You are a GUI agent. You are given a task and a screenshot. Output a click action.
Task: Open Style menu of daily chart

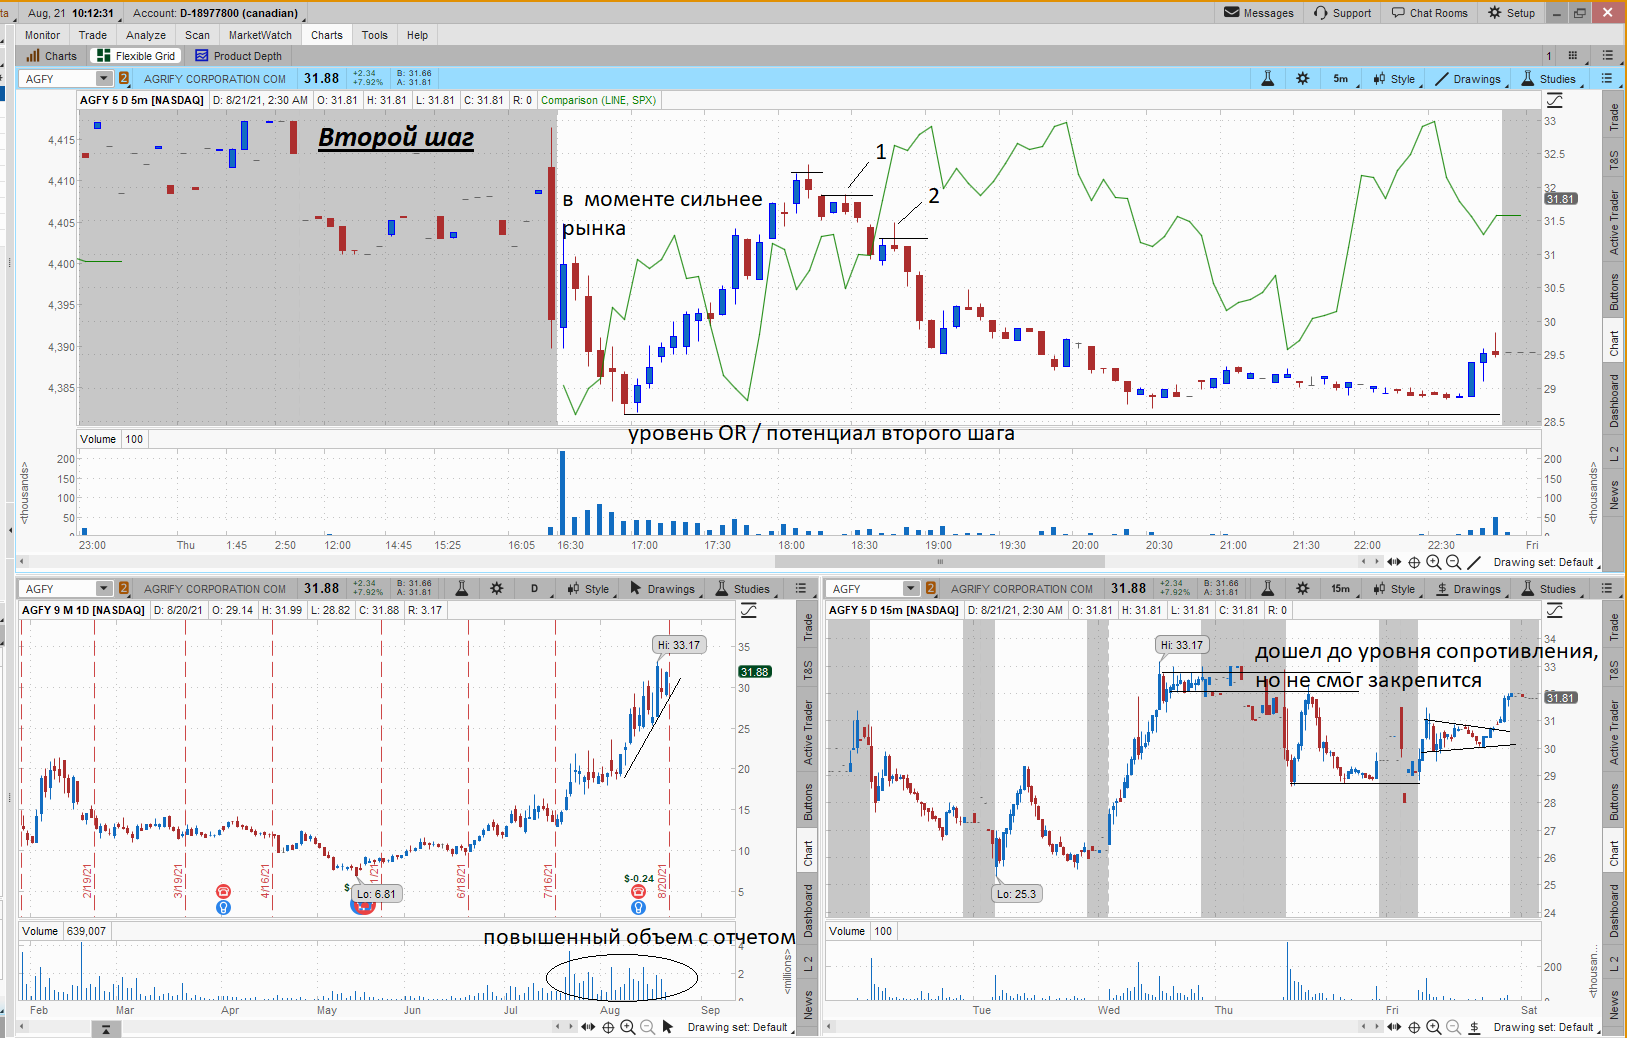click(588, 589)
